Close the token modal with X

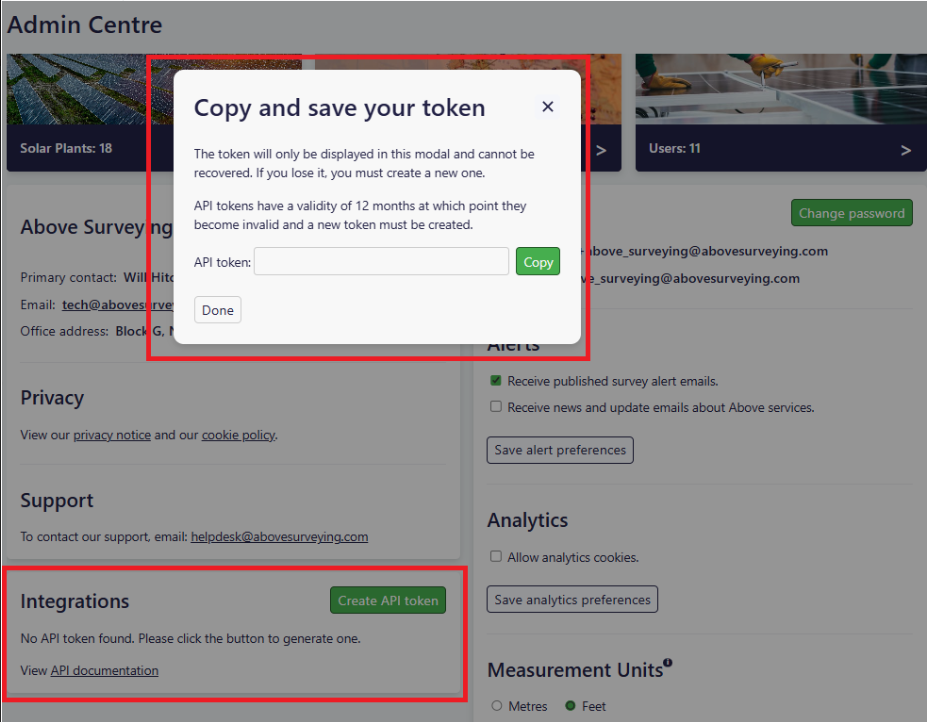click(x=547, y=107)
